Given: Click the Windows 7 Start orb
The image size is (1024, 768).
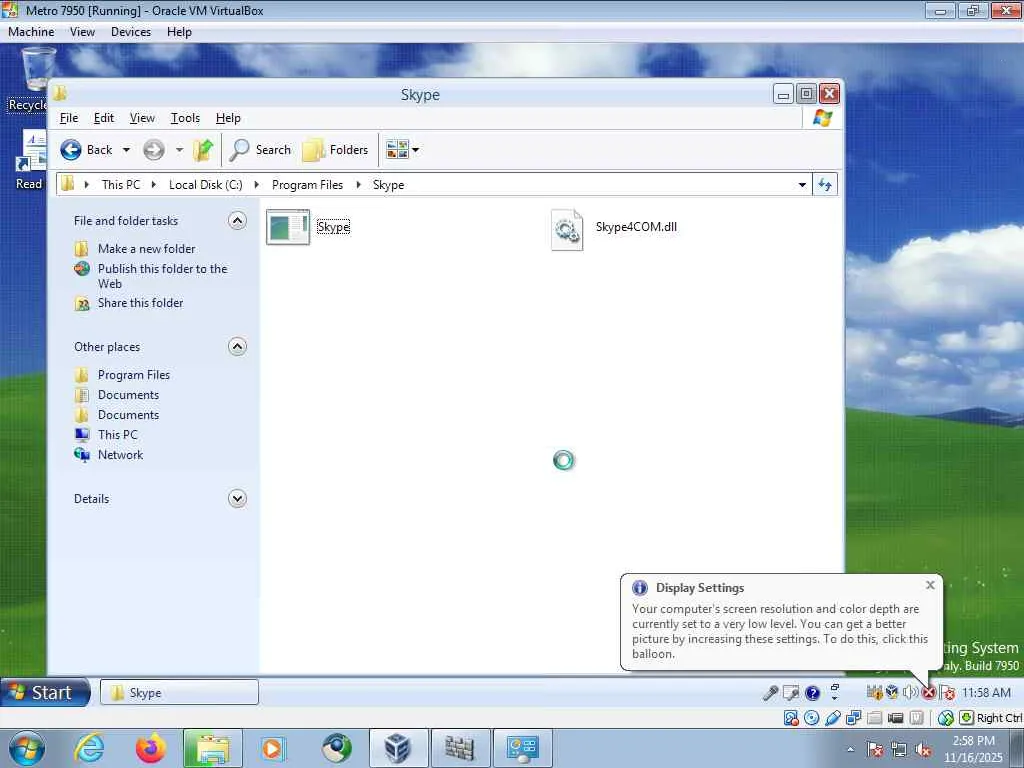Looking at the screenshot, I should 26,748.
